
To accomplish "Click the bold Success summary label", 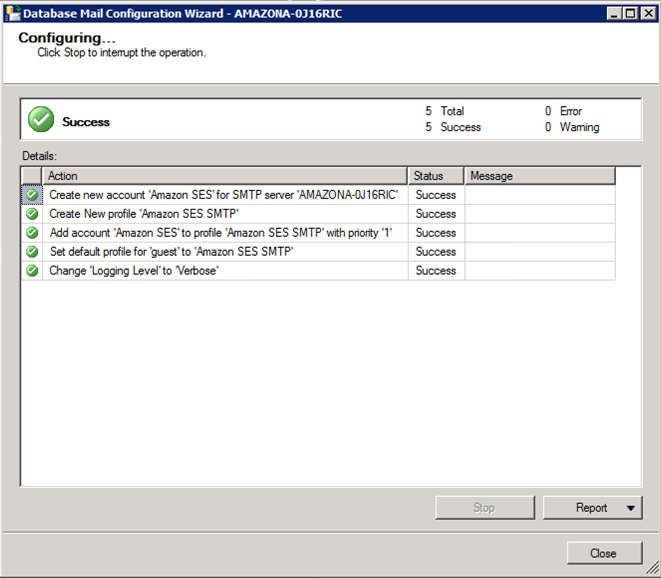I will pyautogui.click(x=86, y=122).
